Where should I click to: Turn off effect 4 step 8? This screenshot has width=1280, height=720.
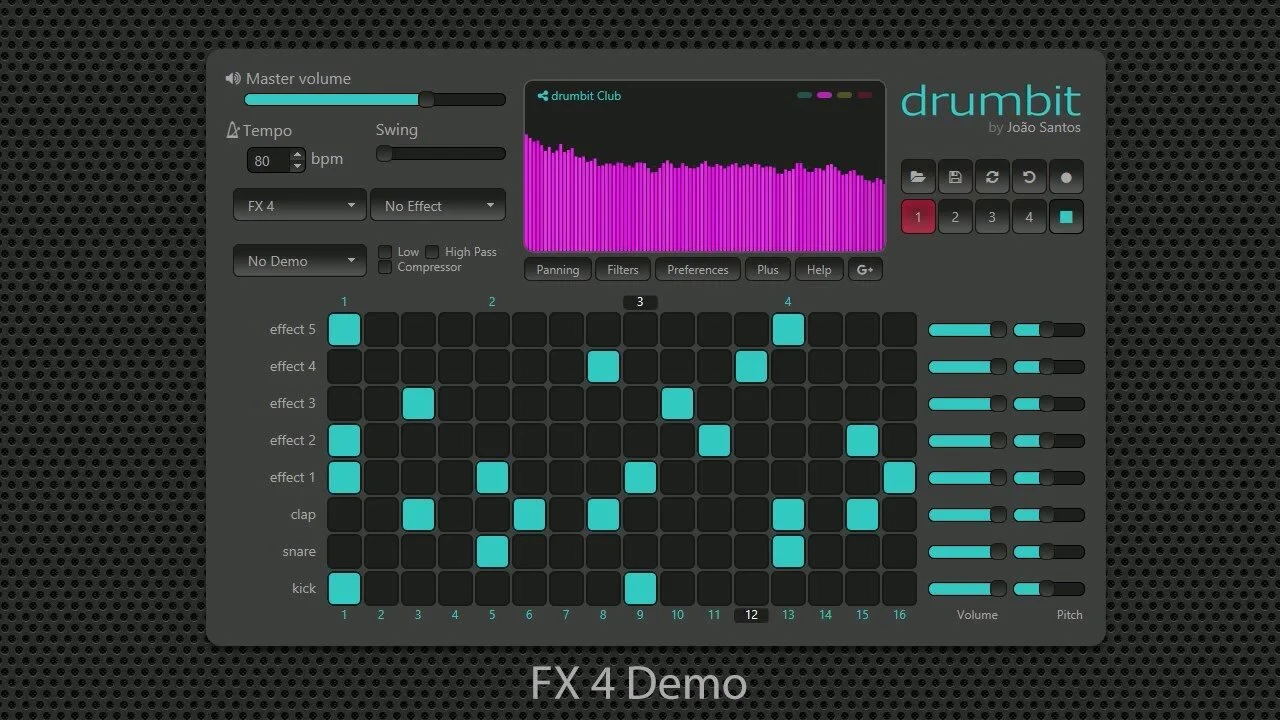[603, 367]
